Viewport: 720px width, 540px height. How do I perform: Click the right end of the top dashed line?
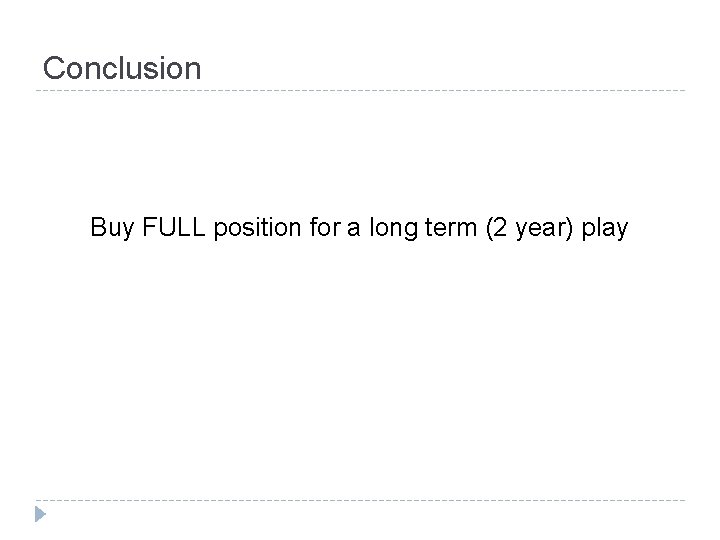click(x=682, y=92)
